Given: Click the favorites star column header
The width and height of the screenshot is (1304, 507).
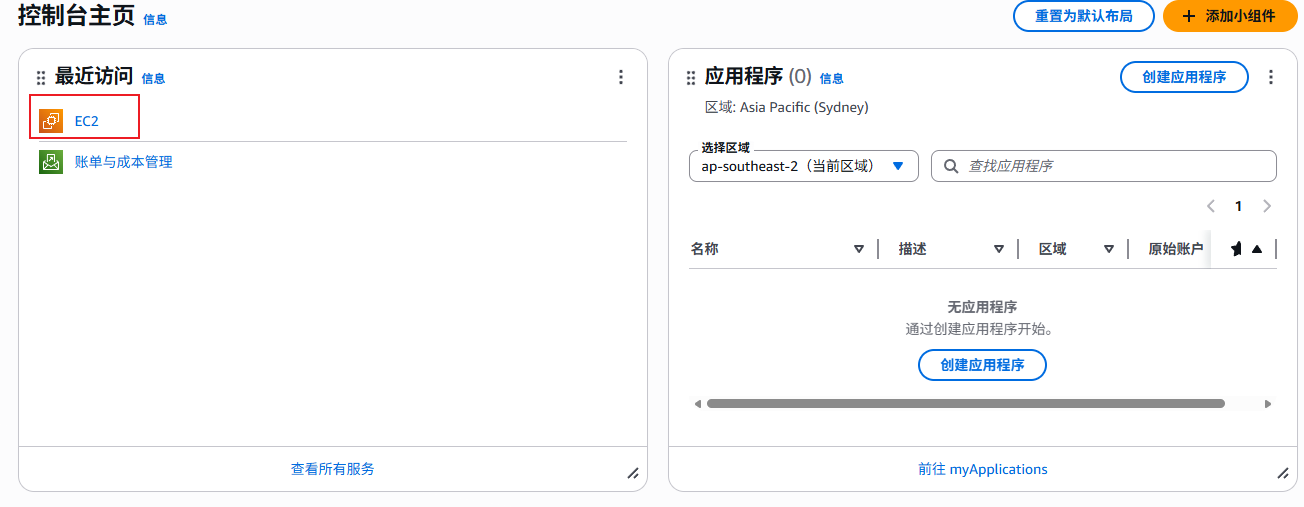Looking at the screenshot, I should pyautogui.click(x=1236, y=249).
